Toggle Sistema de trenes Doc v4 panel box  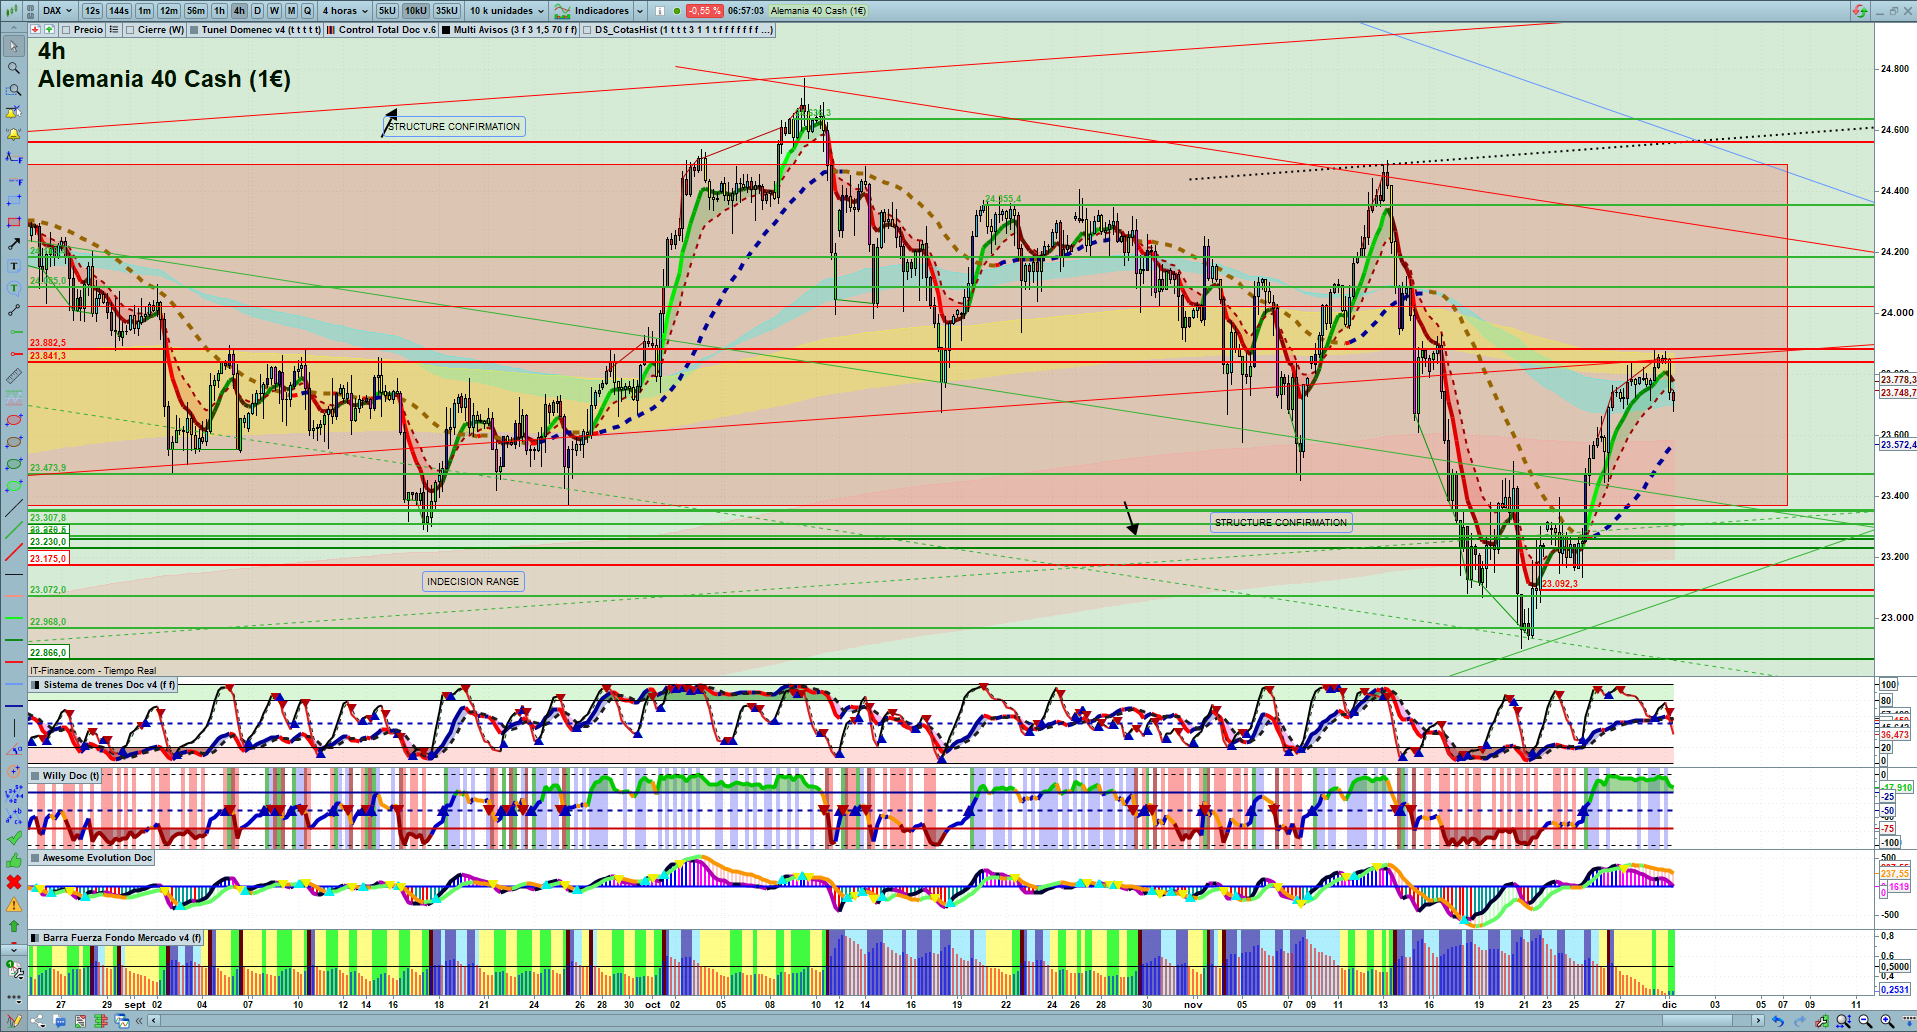tap(36, 686)
